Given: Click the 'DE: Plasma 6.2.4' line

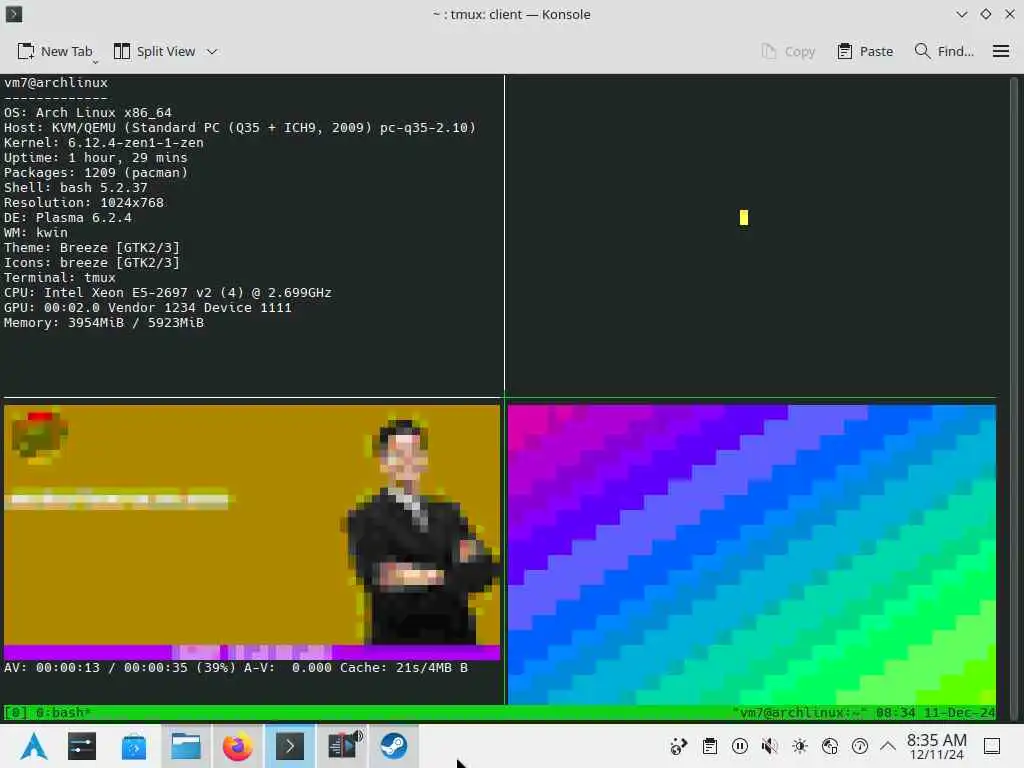Looking at the screenshot, I should 68,217.
